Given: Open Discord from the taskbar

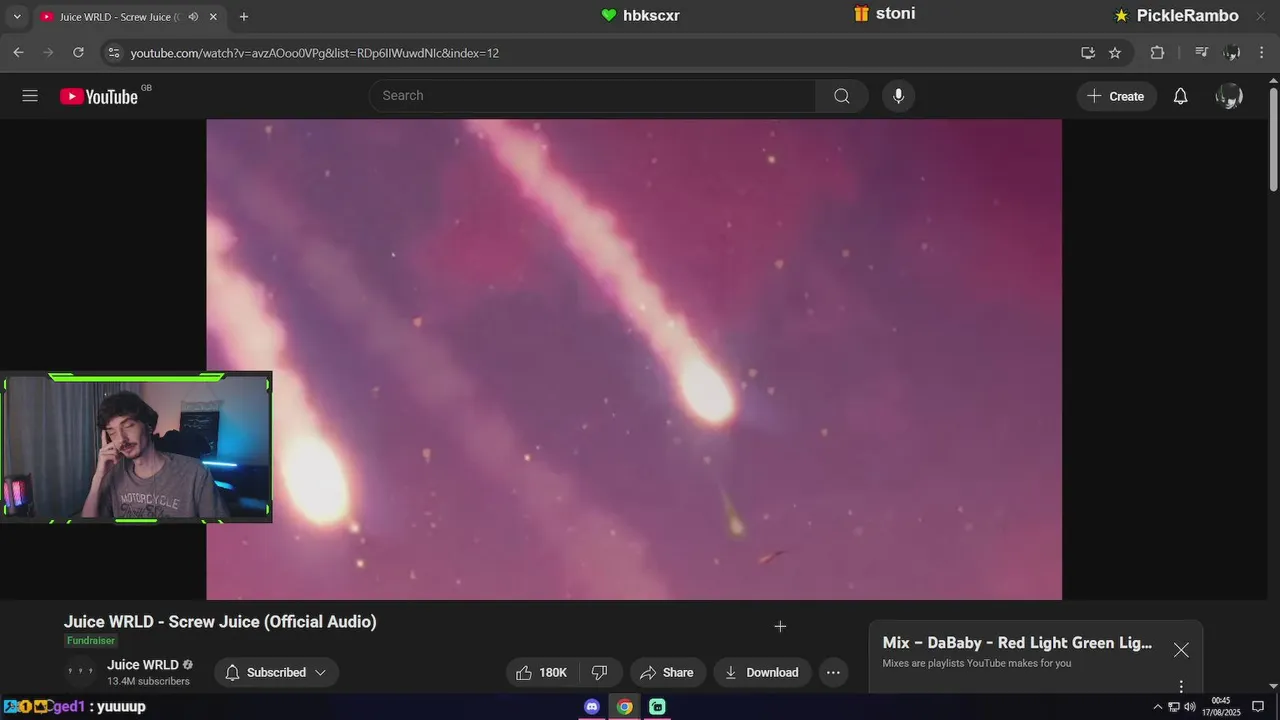Looking at the screenshot, I should pyautogui.click(x=592, y=707).
